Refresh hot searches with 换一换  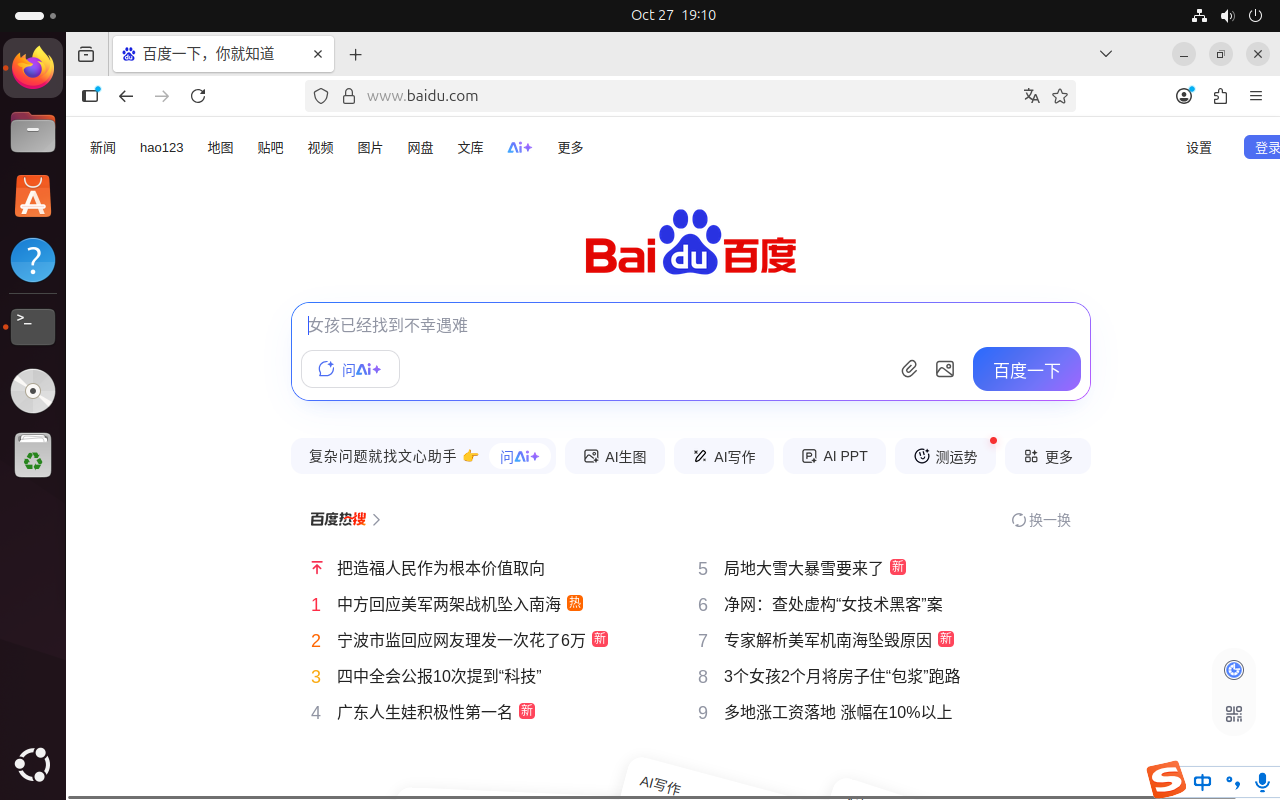(x=1041, y=520)
